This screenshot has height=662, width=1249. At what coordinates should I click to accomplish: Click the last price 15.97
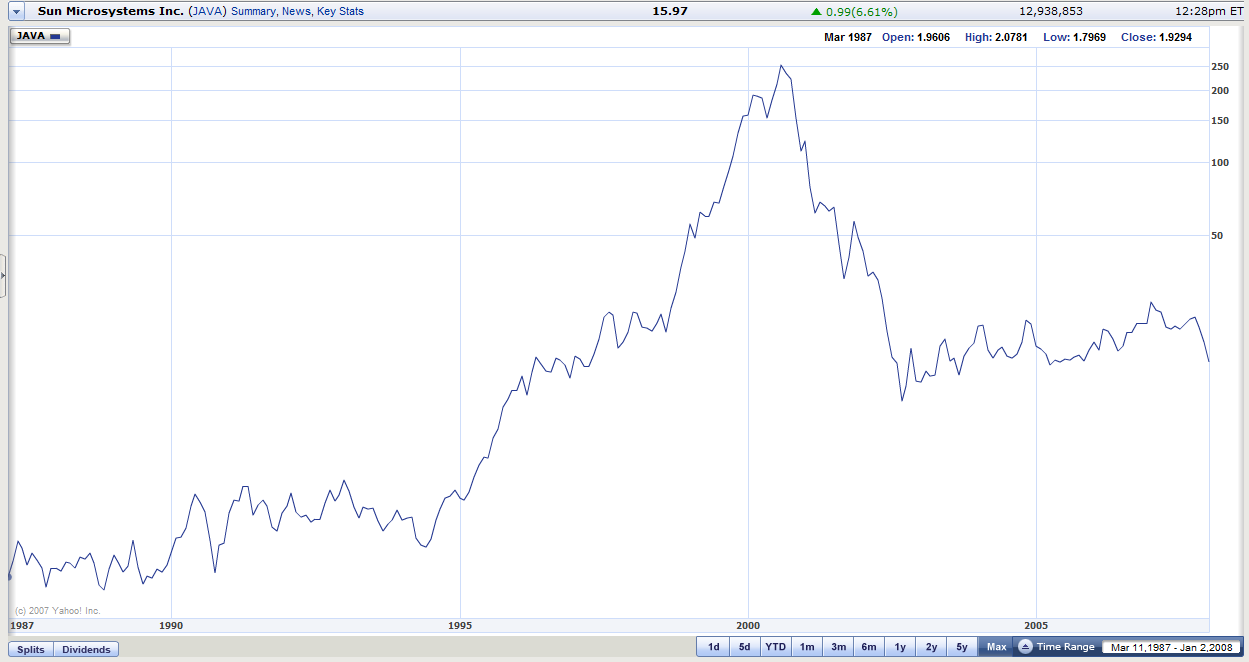[x=670, y=12]
